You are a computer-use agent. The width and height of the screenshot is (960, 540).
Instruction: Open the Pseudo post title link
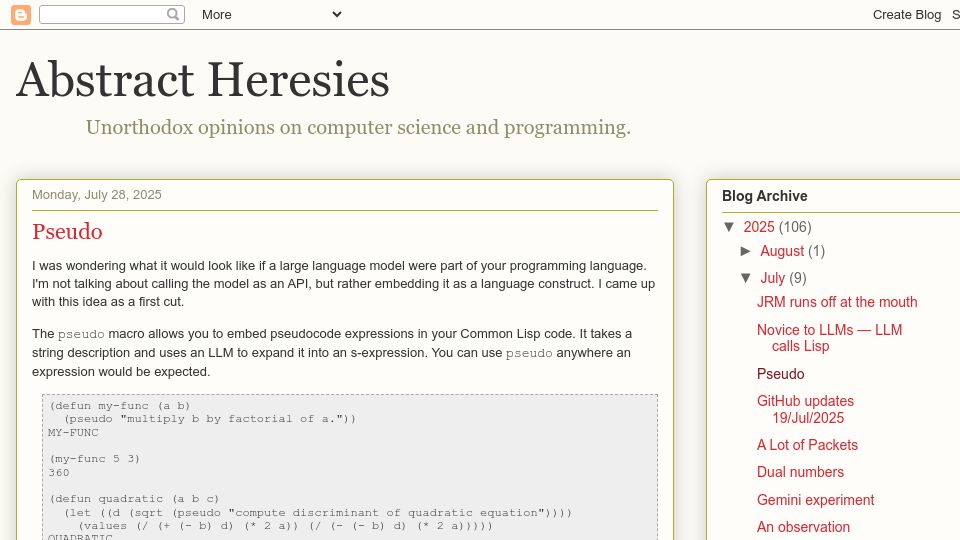(67, 231)
